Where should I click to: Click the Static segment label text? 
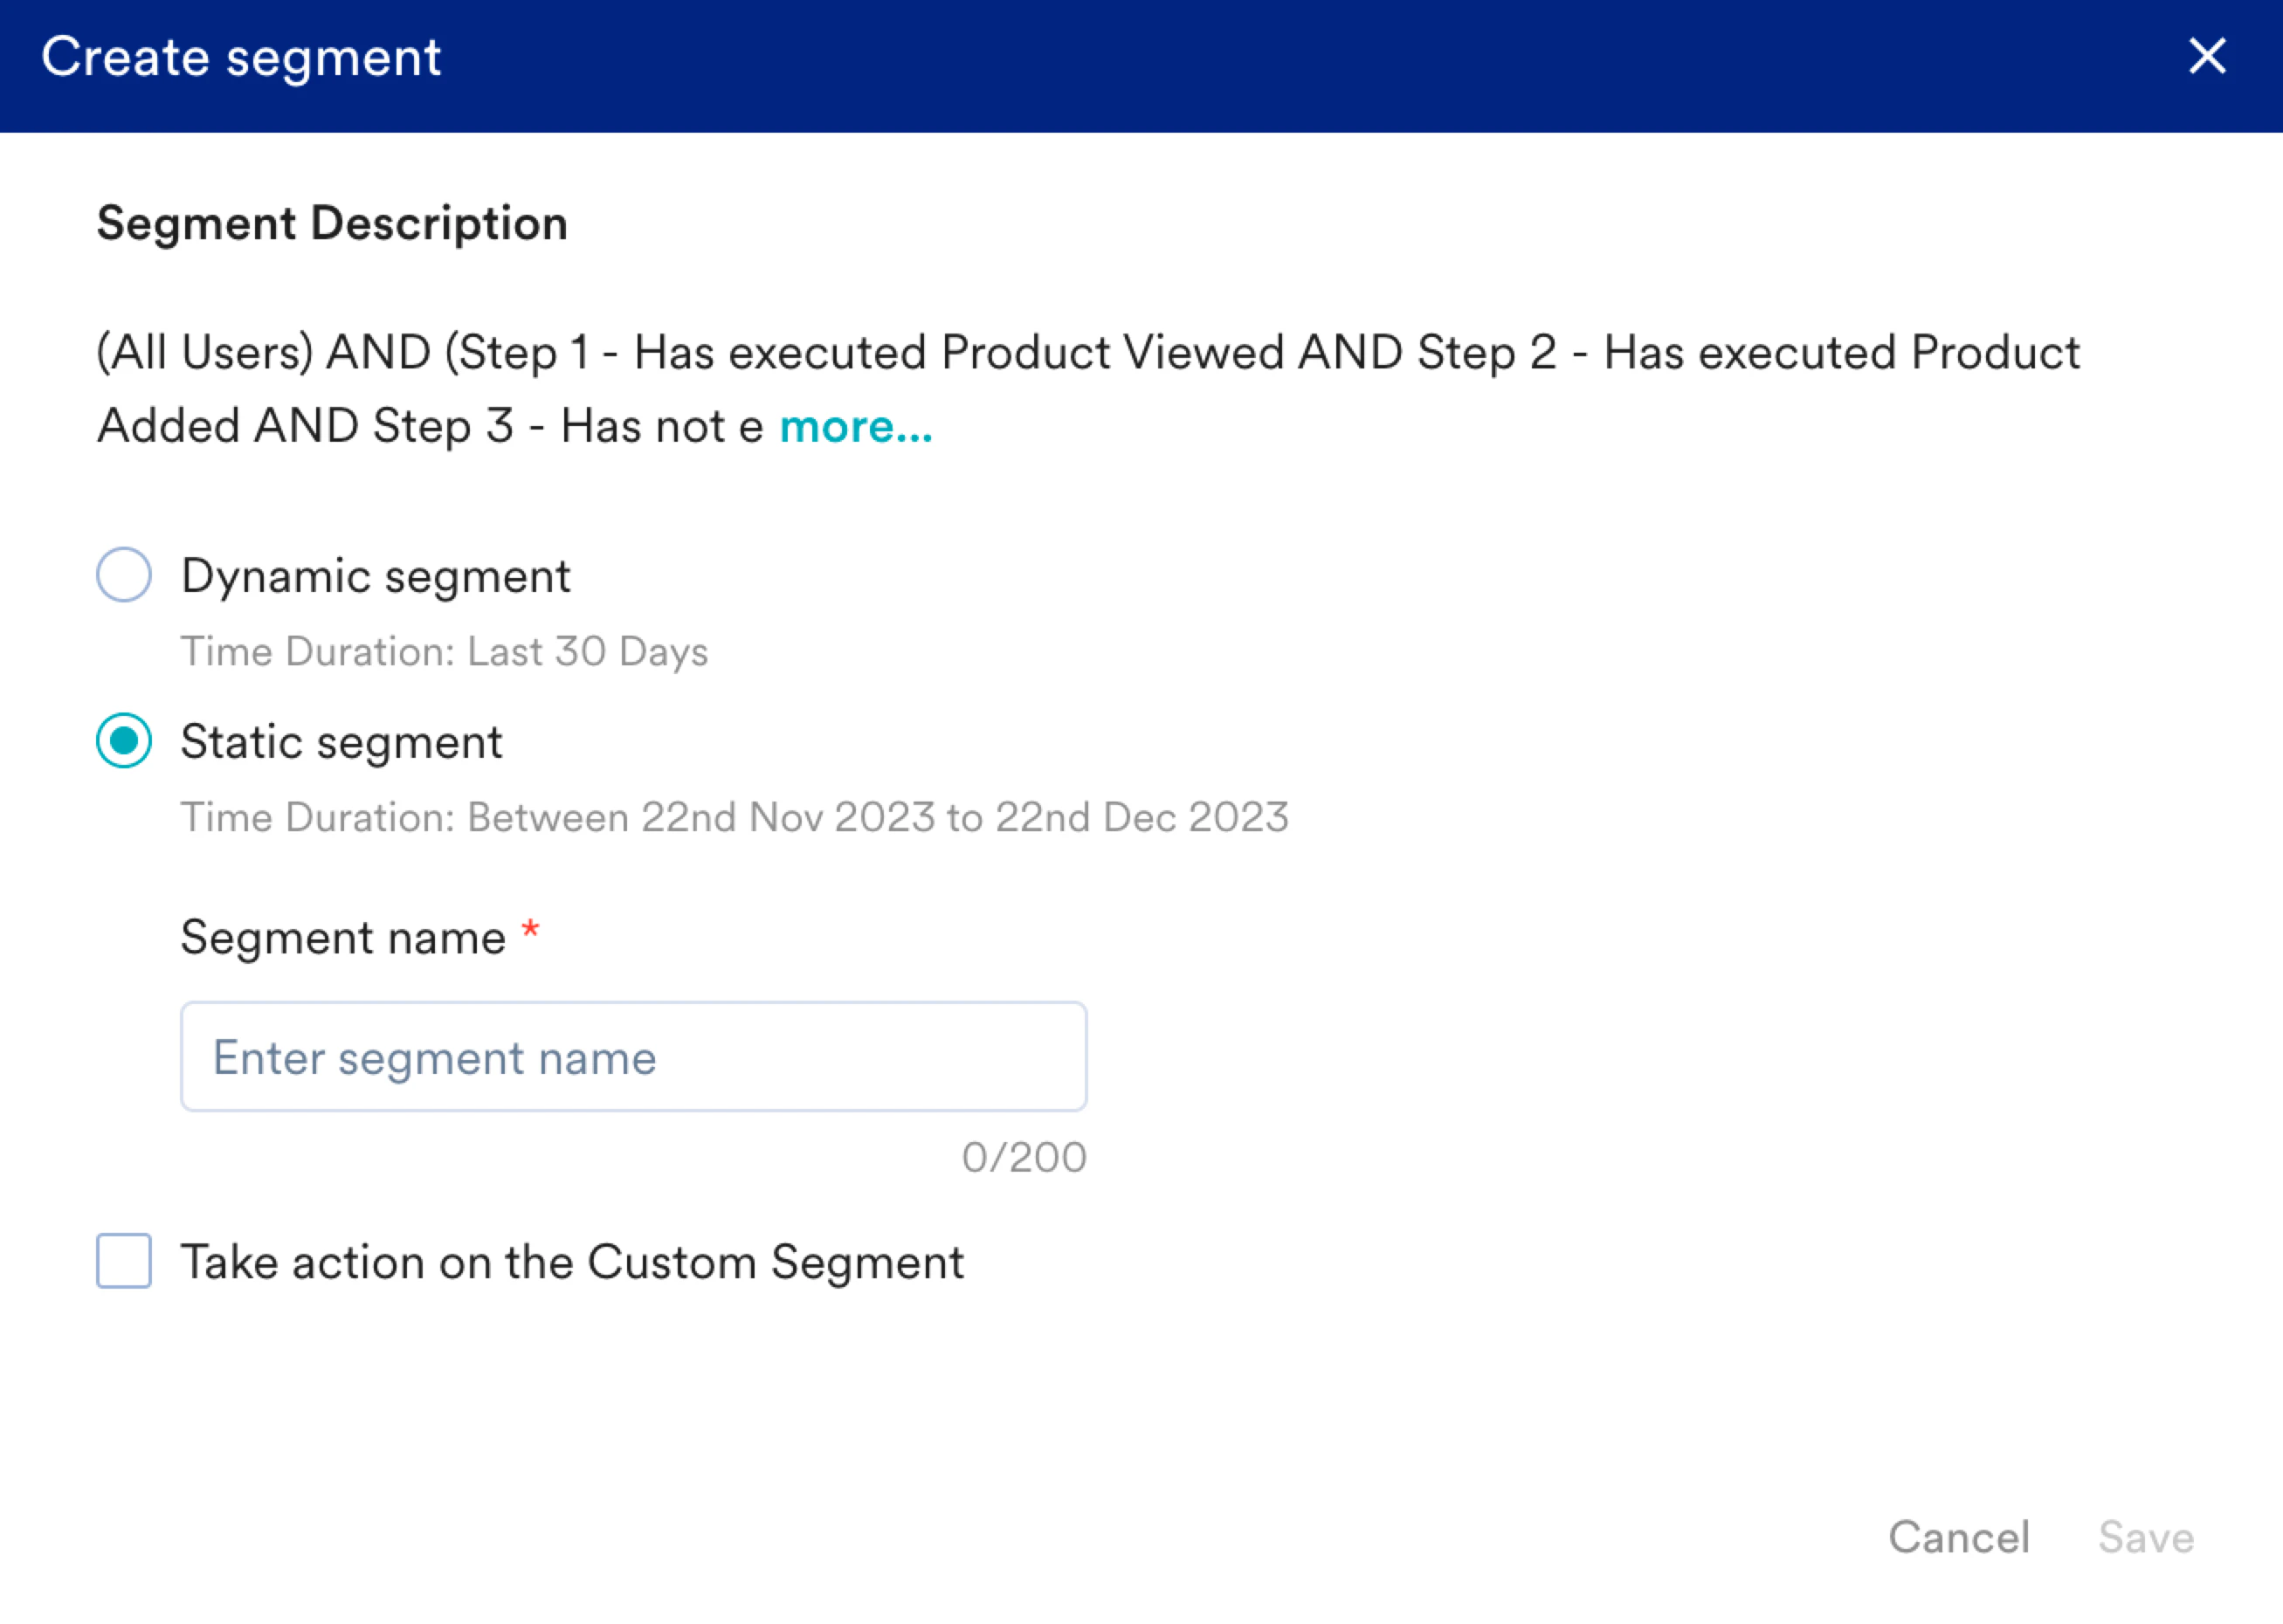(341, 742)
